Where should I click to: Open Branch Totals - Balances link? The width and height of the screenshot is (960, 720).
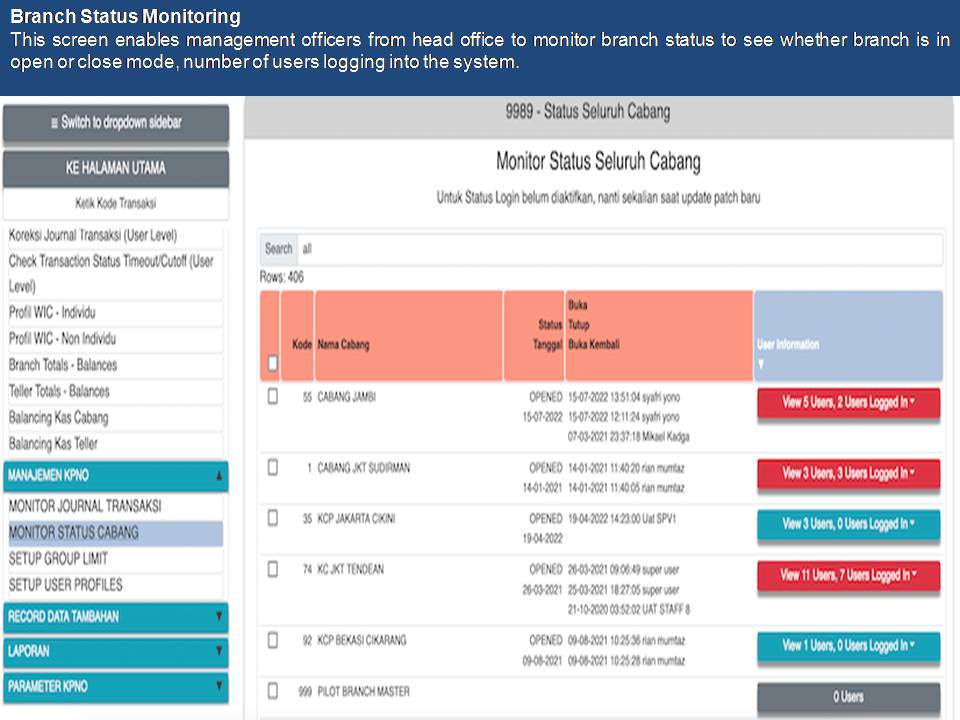[63, 365]
